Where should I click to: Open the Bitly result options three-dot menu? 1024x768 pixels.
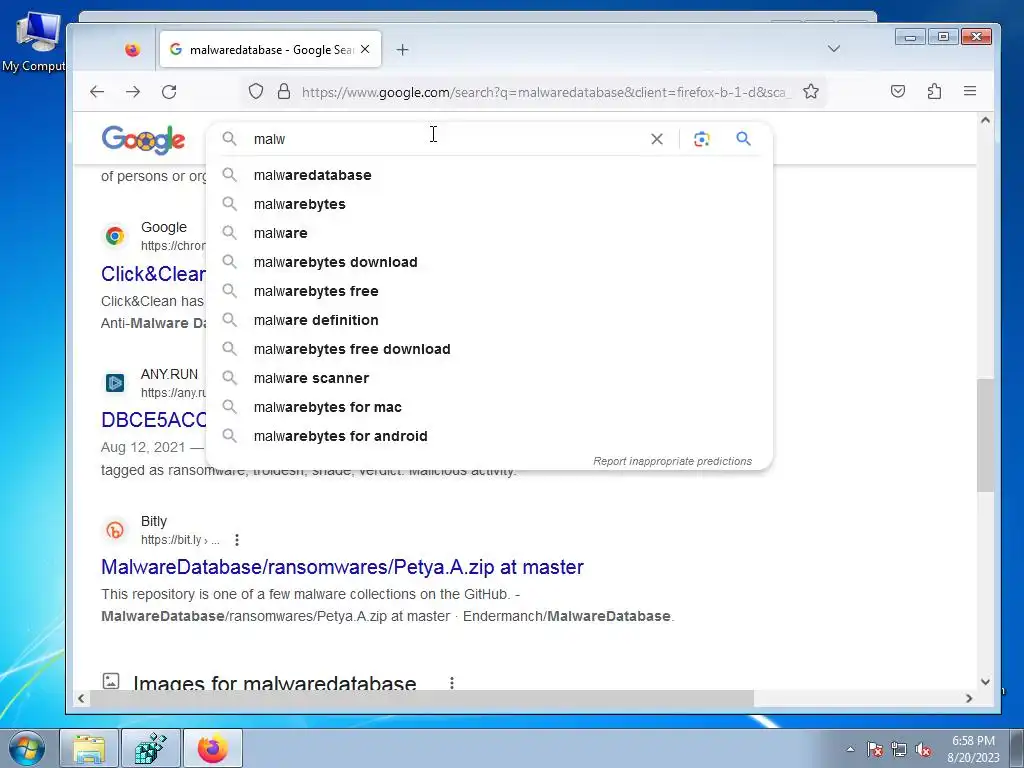click(x=237, y=540)
